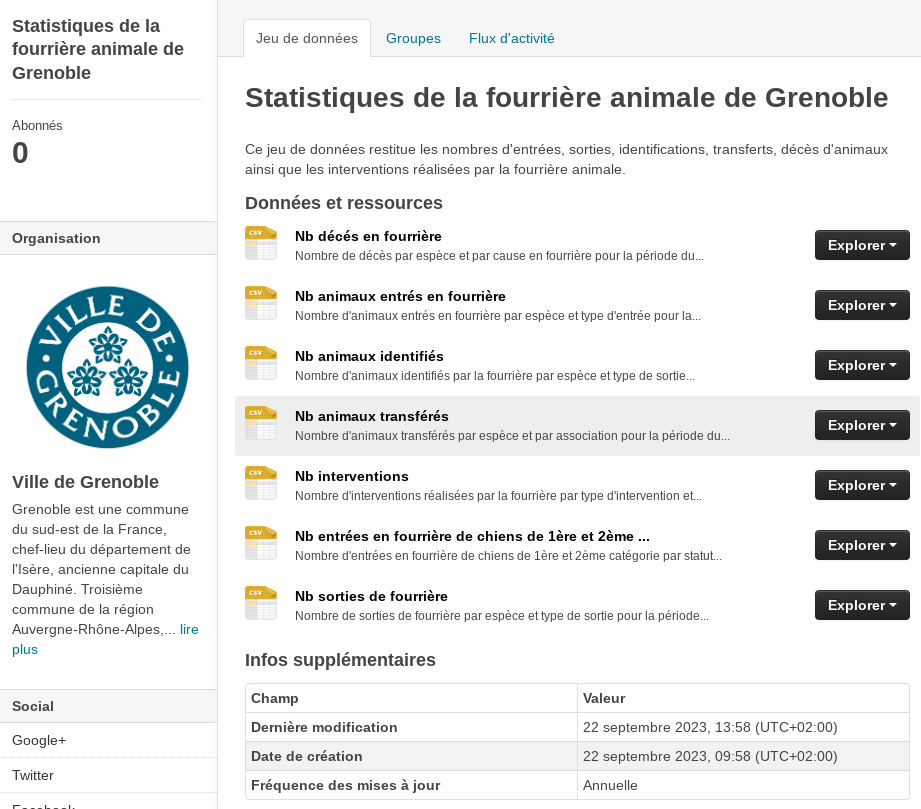Click the CSV icon beside Nb interventions
The width and height of the screenshot is (921, 809).
click(x=260, y=483)
